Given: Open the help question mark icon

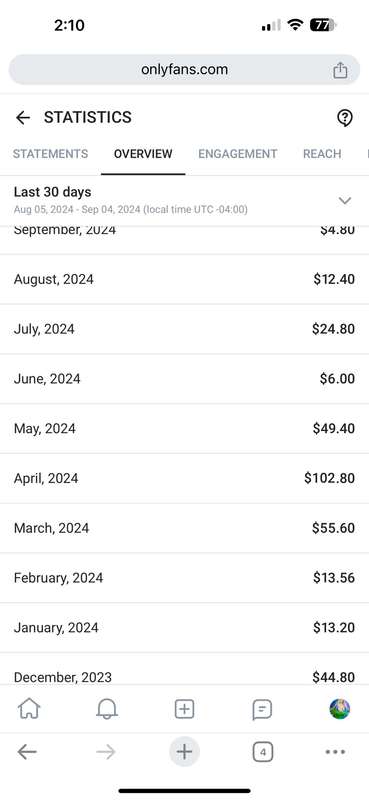Looking at the screenshot, I should 345,118.
